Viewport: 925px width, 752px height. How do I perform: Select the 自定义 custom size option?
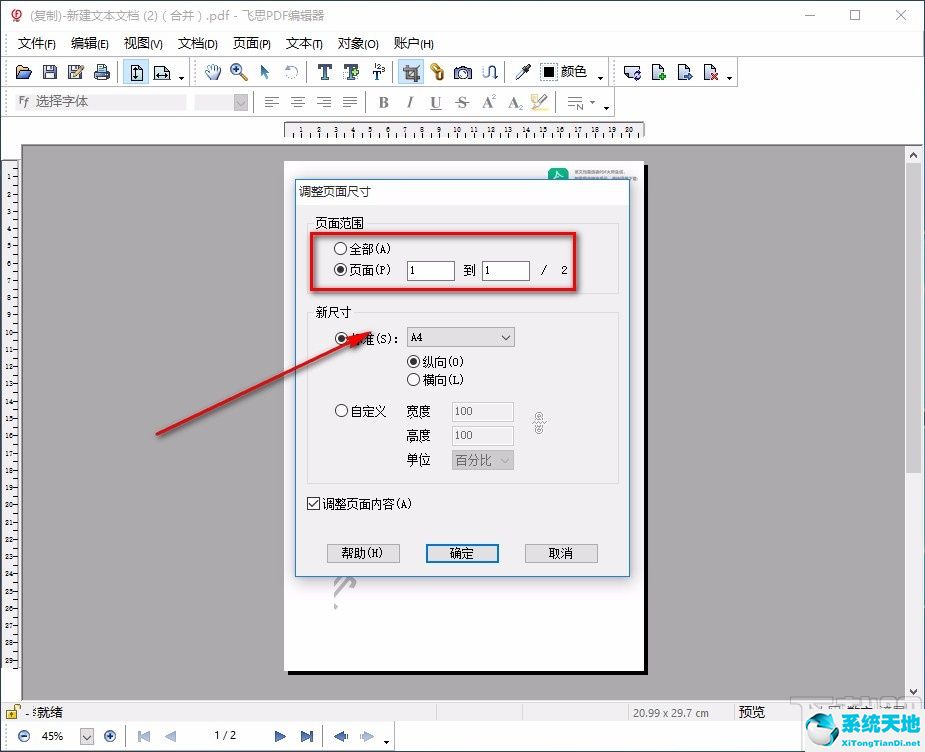pos(341,411)
